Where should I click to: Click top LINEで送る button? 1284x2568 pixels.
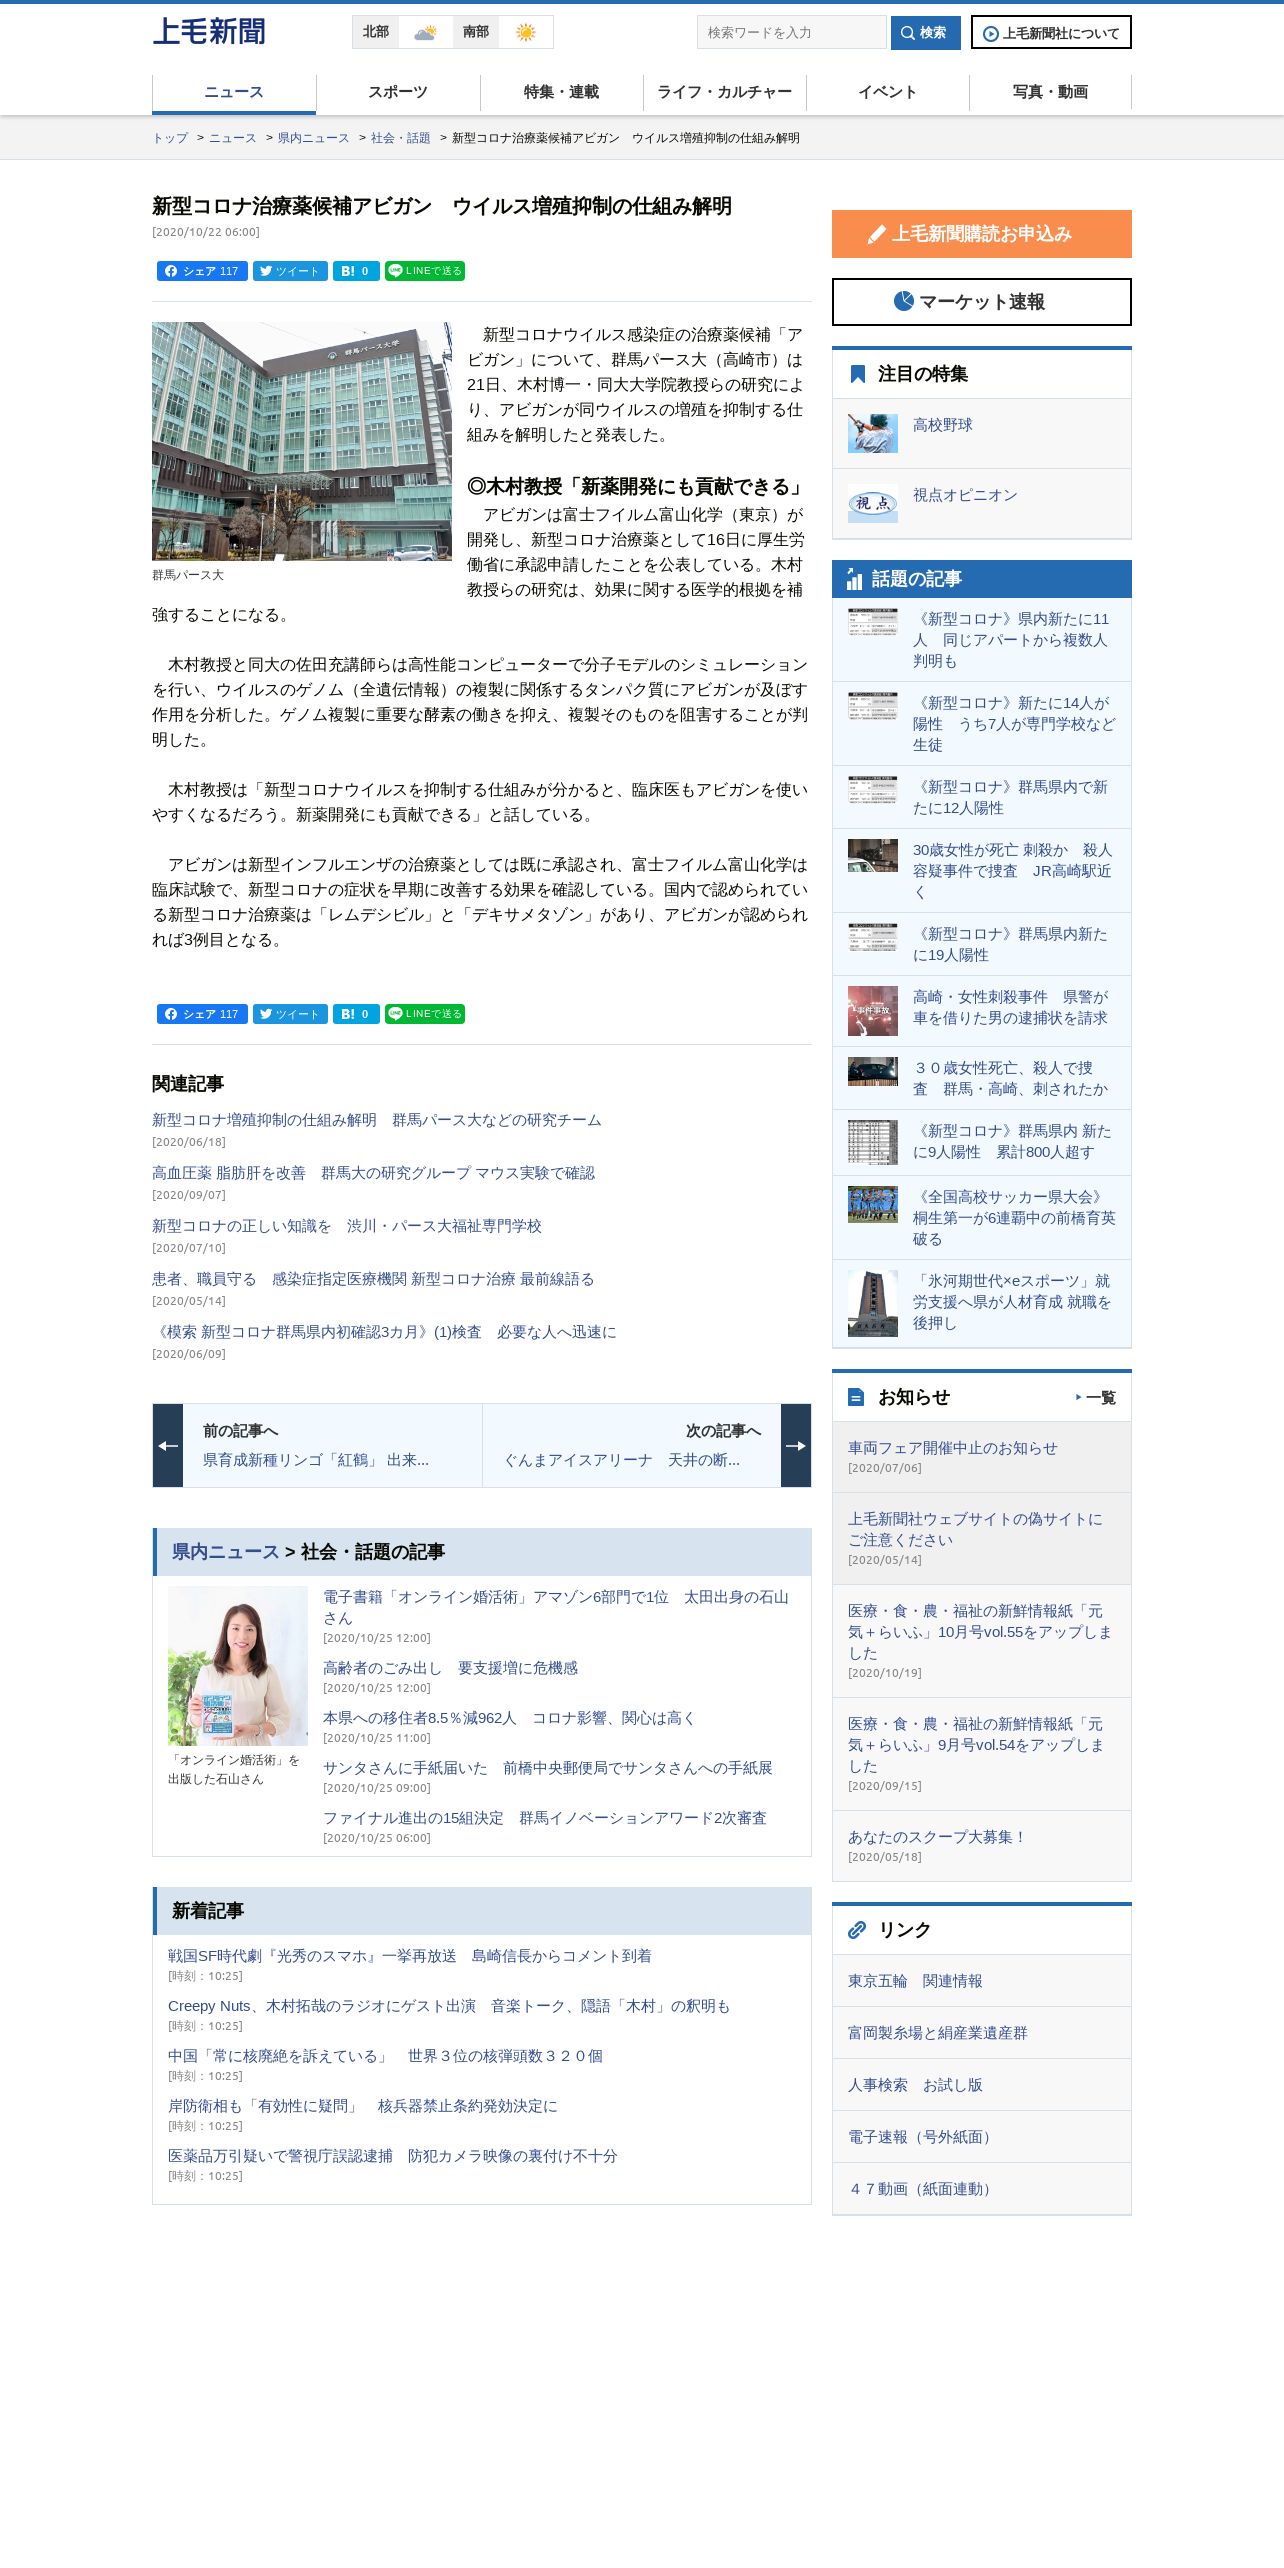[425, 271]
